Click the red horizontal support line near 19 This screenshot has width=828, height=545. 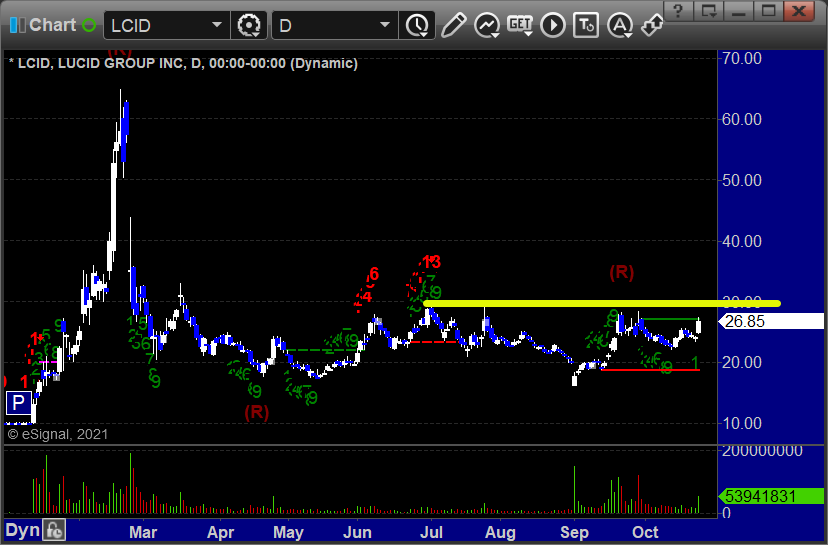click(651, 370)
